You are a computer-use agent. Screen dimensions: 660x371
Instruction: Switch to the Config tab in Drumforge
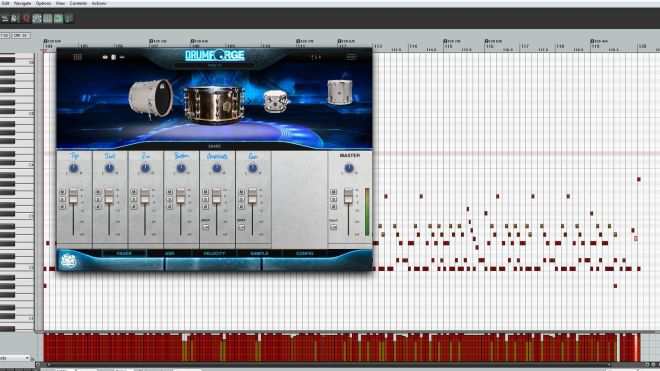click(x=305, y=254)
